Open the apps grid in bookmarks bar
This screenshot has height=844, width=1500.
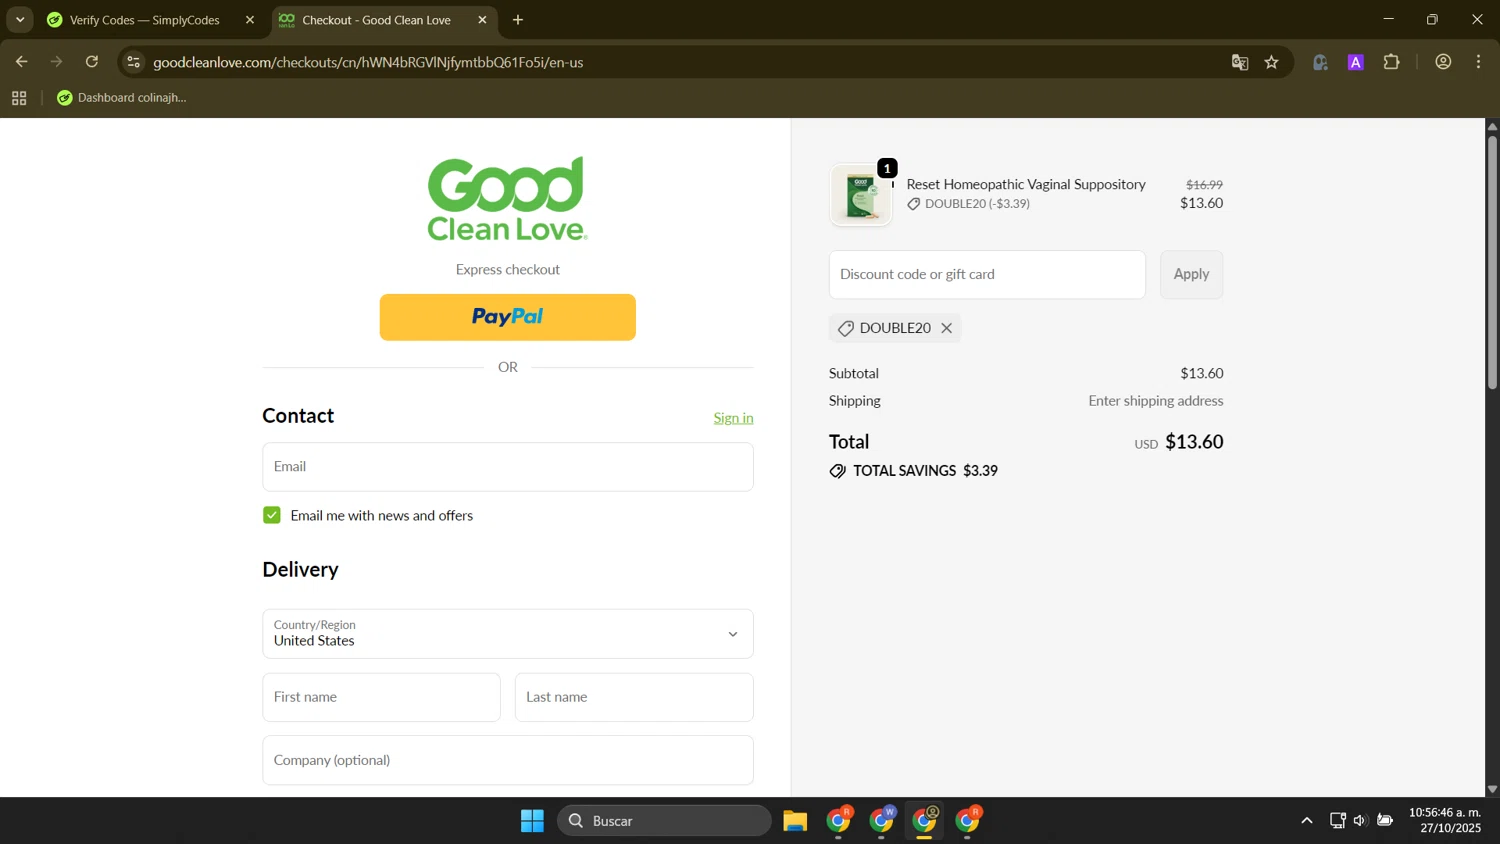[19, 98]
